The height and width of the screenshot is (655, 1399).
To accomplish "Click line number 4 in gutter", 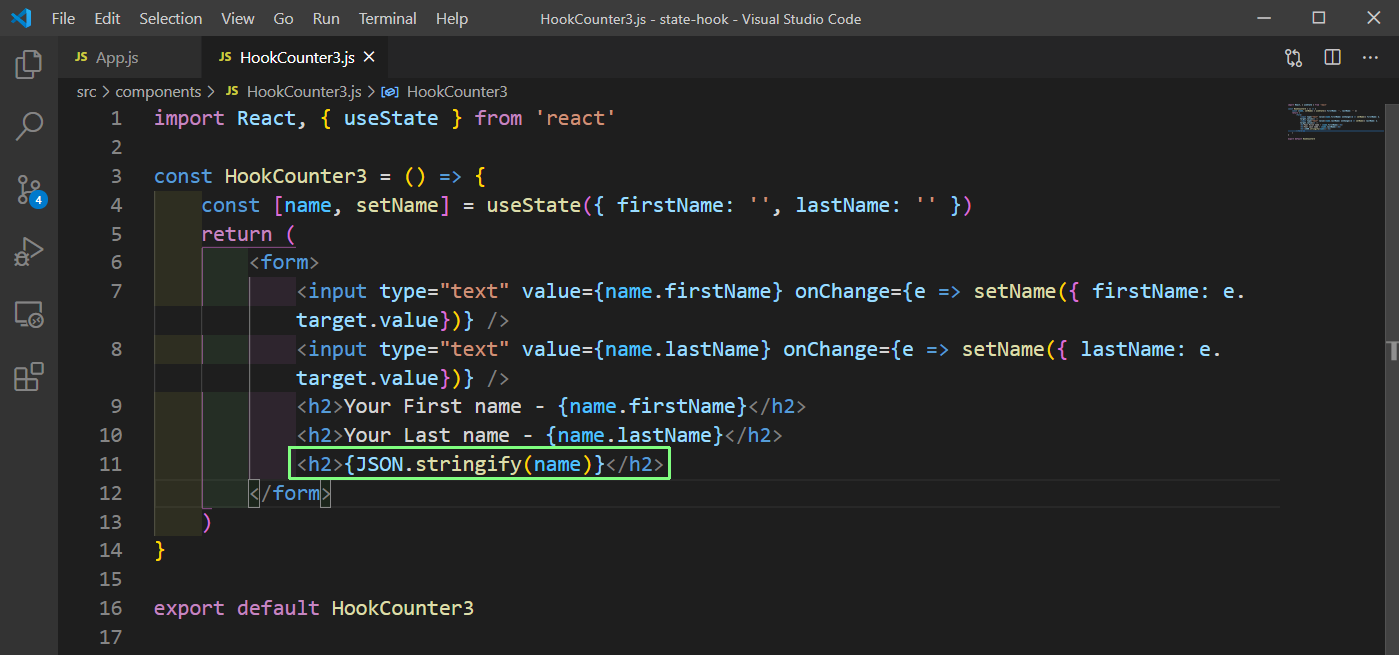I will 116,205.
